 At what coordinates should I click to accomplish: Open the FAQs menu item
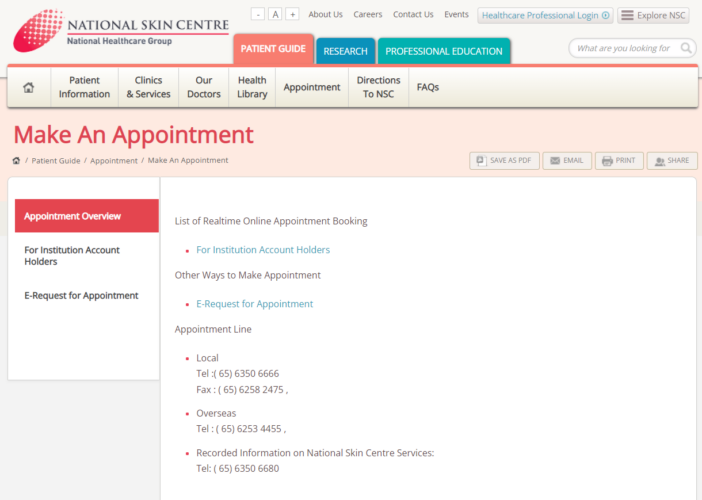pyautogui.click(x=428, y=87)
